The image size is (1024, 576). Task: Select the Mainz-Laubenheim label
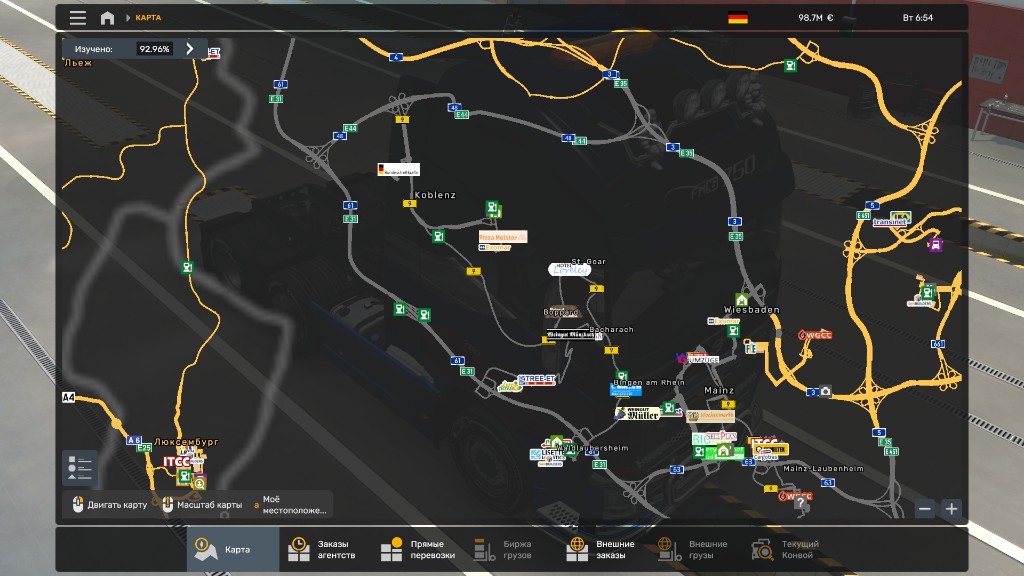point(823,468)
